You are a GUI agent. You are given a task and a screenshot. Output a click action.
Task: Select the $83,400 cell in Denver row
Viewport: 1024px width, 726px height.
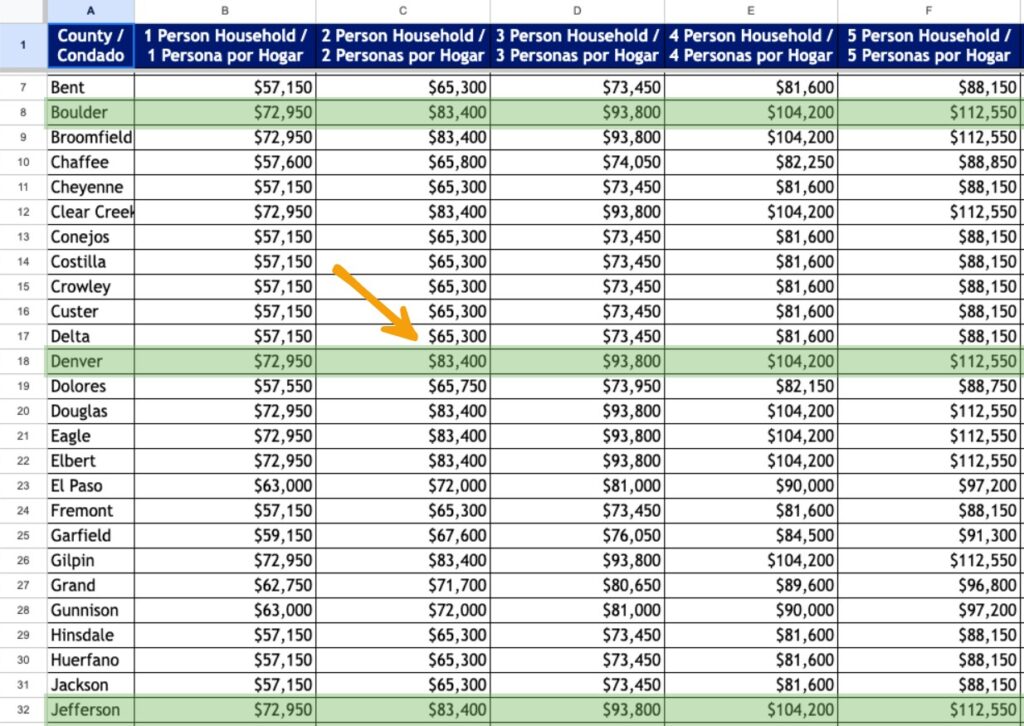tap(402, 361)
